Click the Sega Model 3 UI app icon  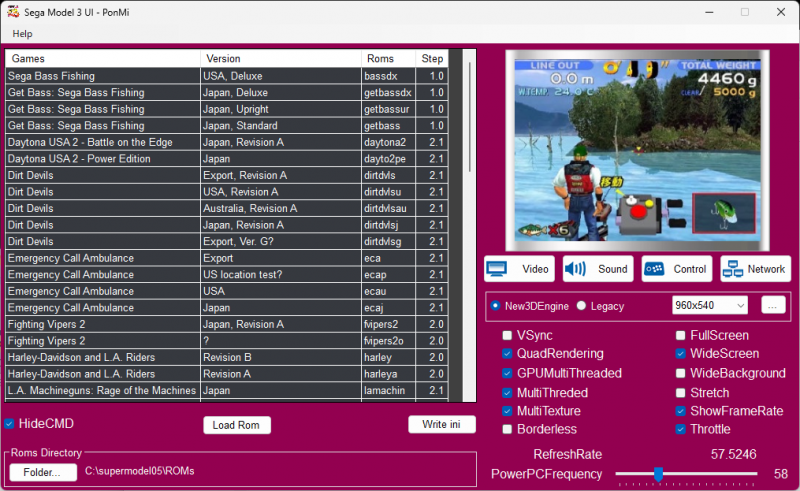(13, 12)
